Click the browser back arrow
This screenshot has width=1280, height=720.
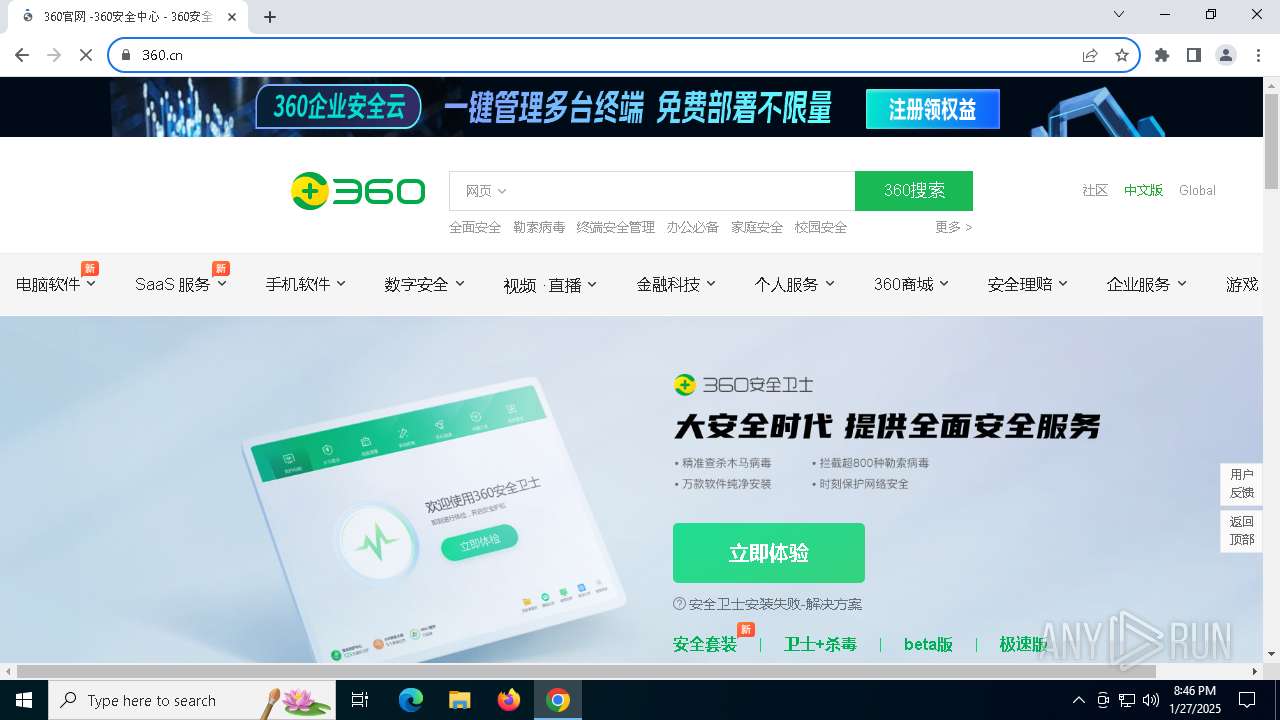(22, 55)
